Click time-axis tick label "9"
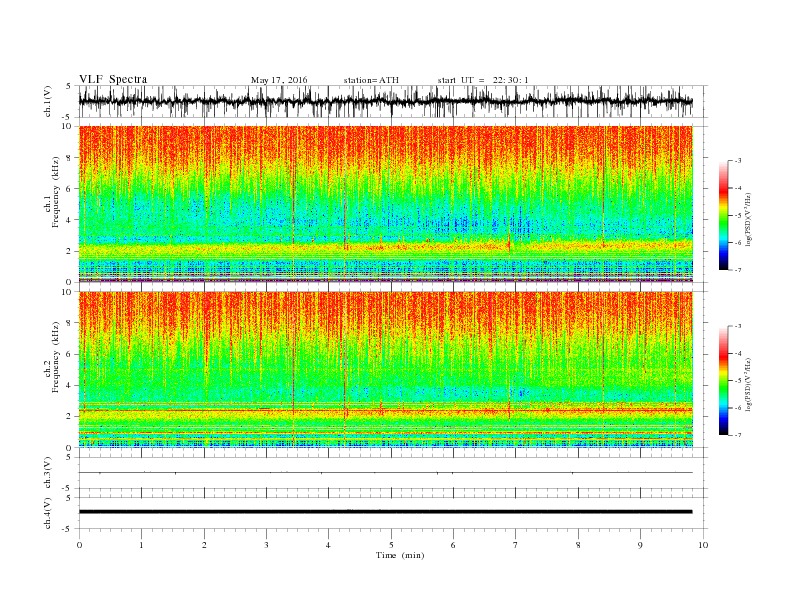This screenshot has height=612, width=792. (x=640, y=545)
